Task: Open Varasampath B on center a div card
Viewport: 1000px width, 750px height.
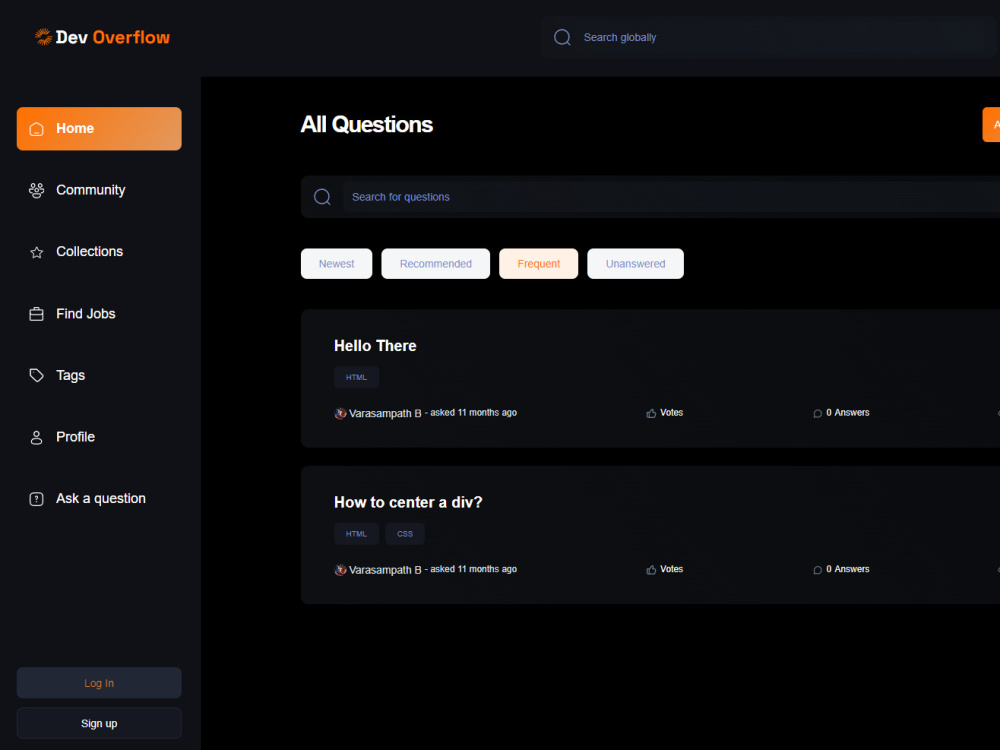Action: pos(385,570)
